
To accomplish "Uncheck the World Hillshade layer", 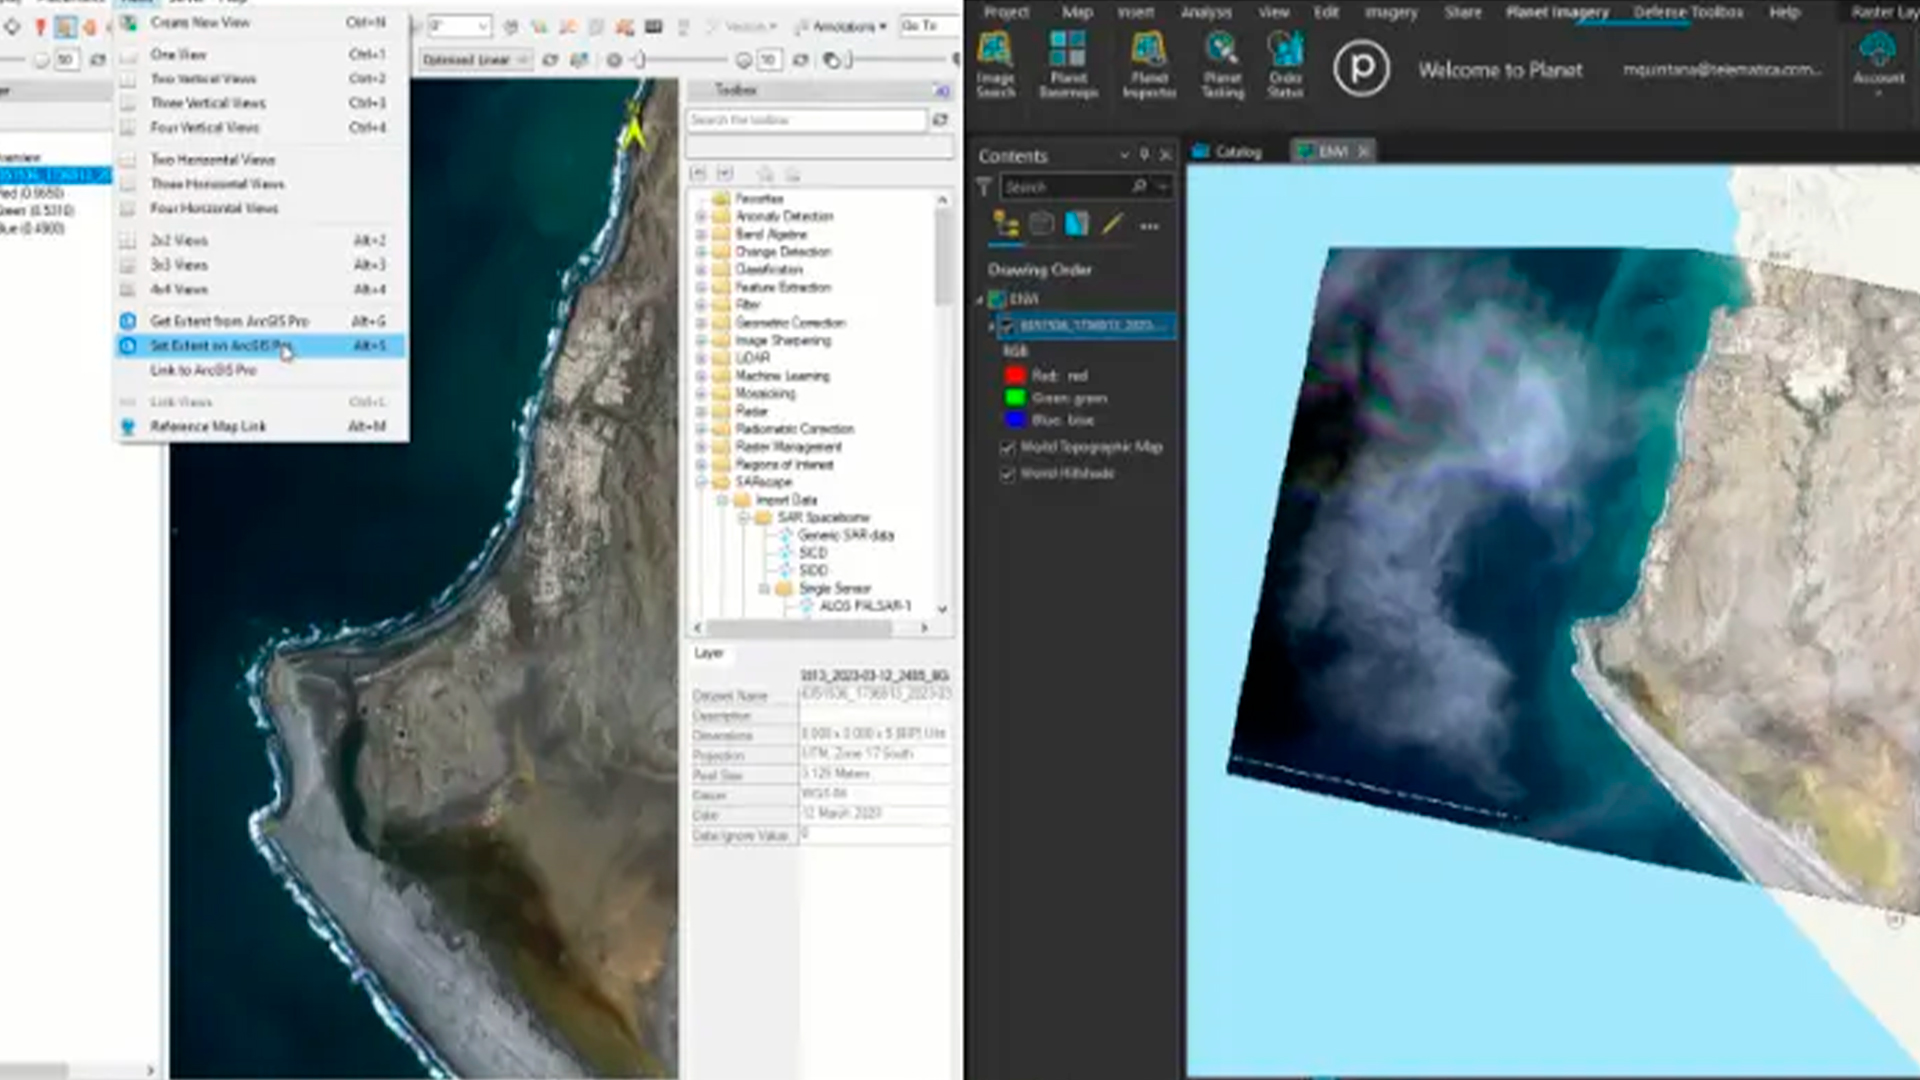I will 1007,474.
